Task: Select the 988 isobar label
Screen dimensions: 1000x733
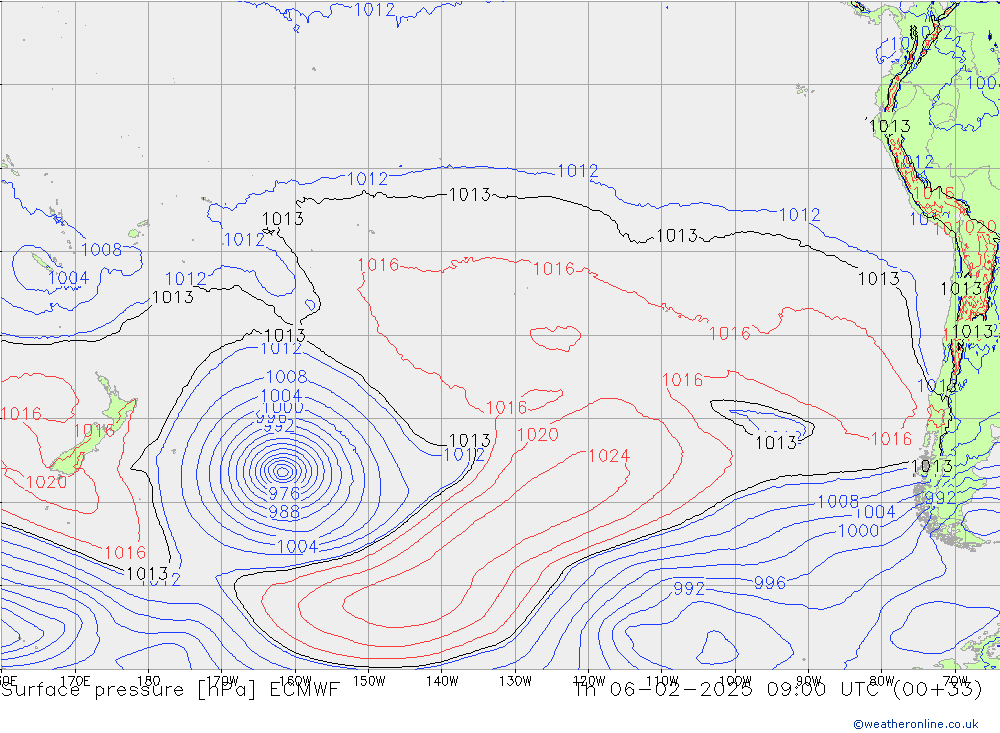Action: 284,512
